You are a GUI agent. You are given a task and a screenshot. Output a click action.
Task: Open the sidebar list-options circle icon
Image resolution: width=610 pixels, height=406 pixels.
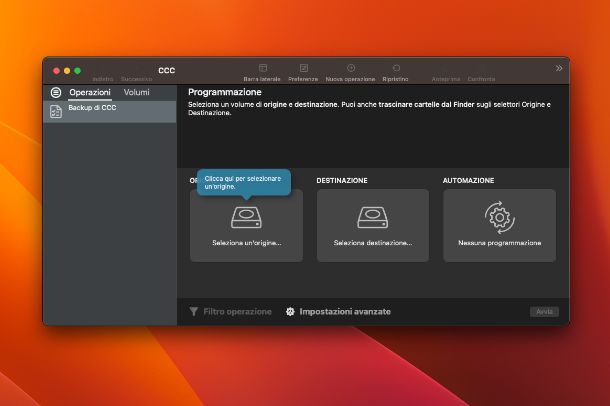(x=56, y=93)
